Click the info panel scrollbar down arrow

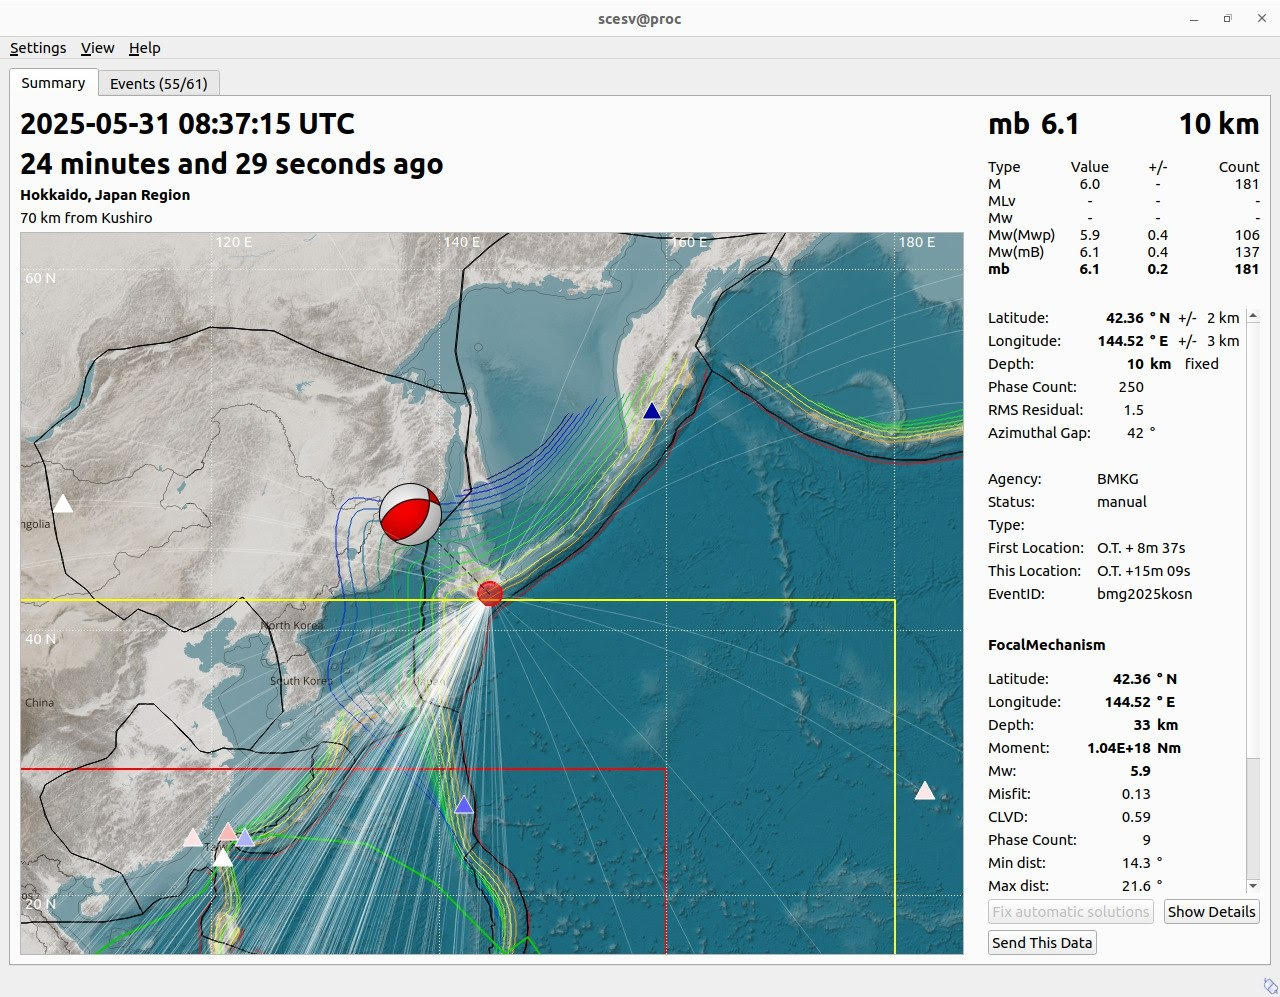coord(1253,886)
